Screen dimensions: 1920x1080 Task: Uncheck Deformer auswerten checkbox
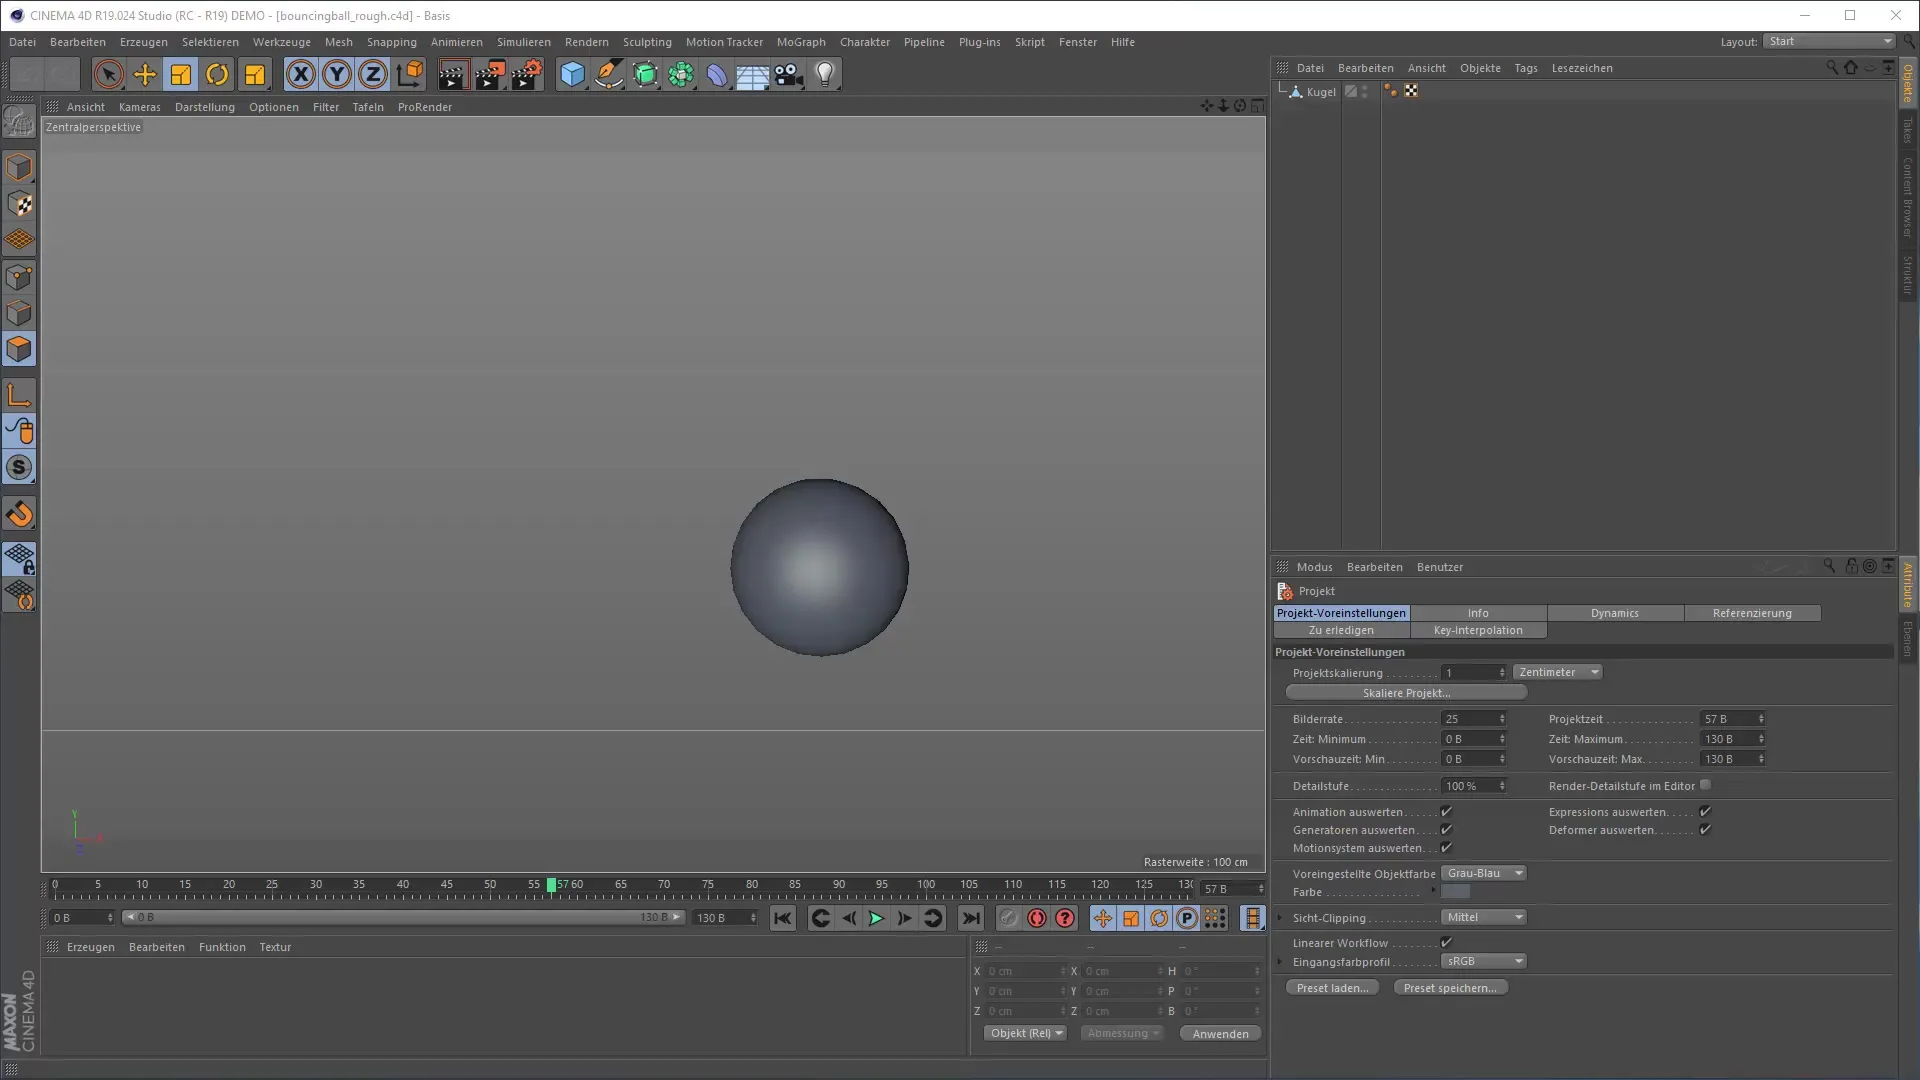click(1705, 829)
